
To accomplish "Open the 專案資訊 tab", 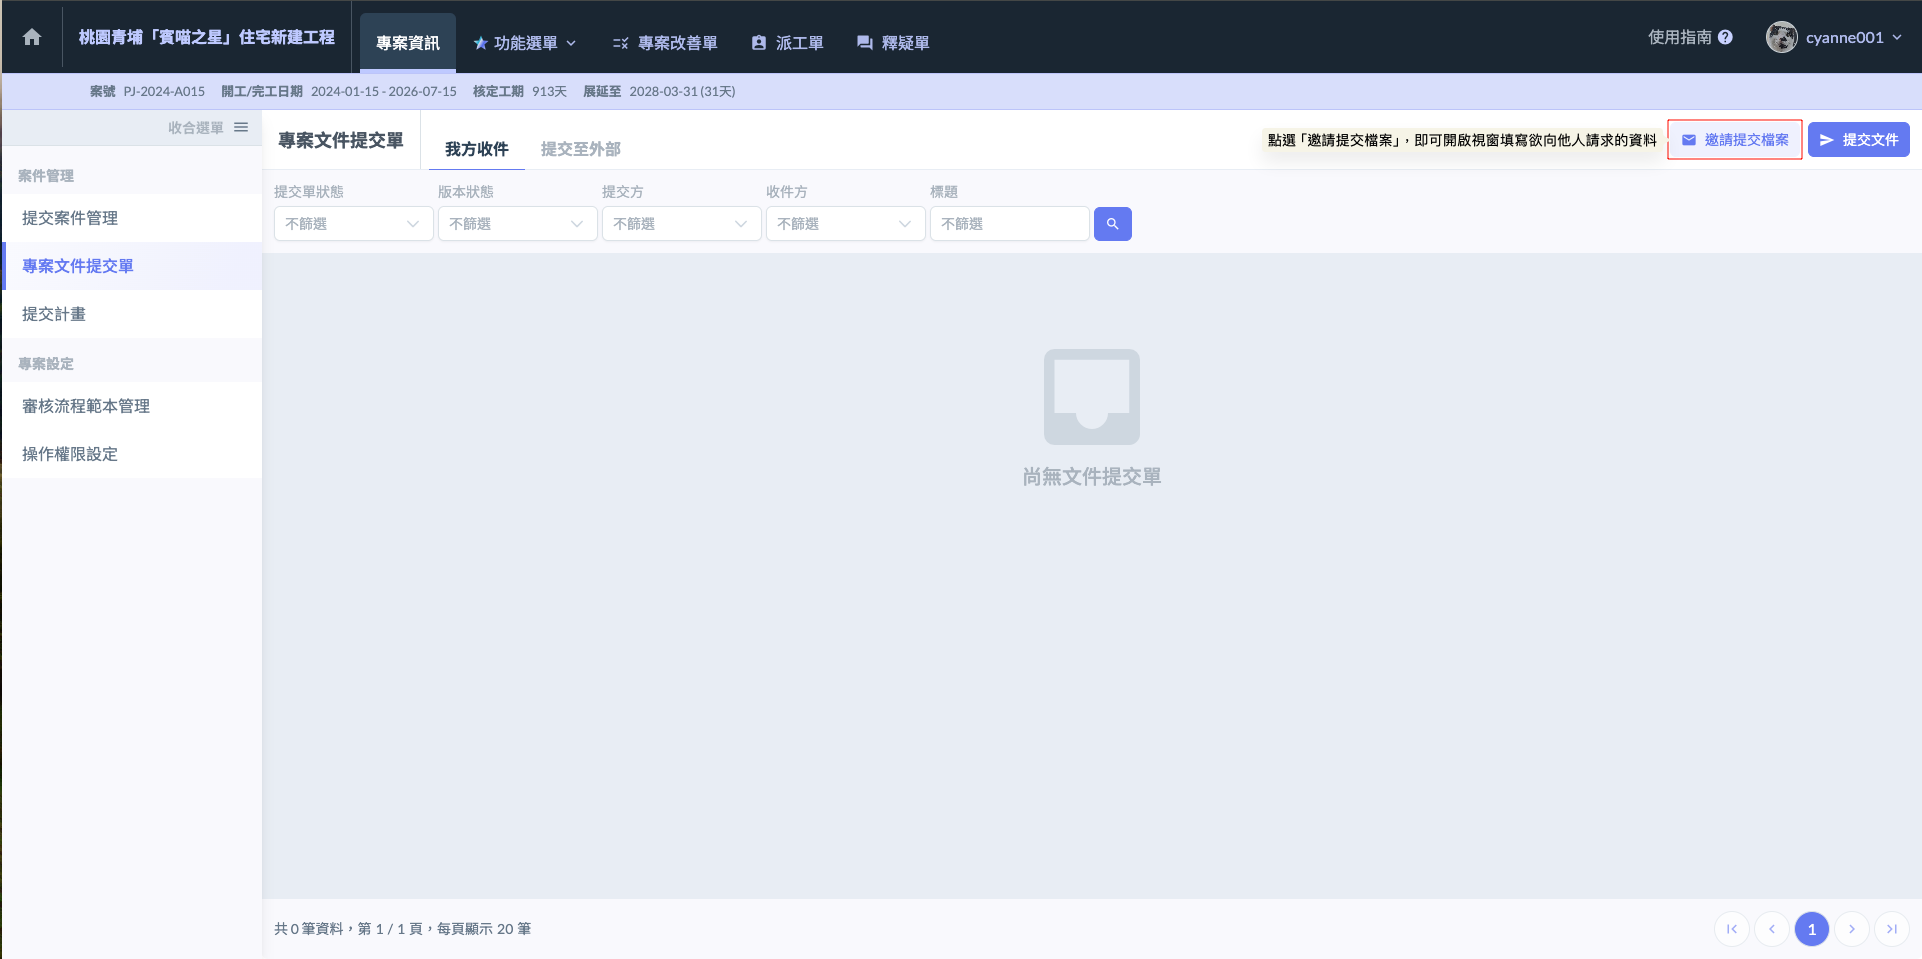I will click(x=408, y=43).
